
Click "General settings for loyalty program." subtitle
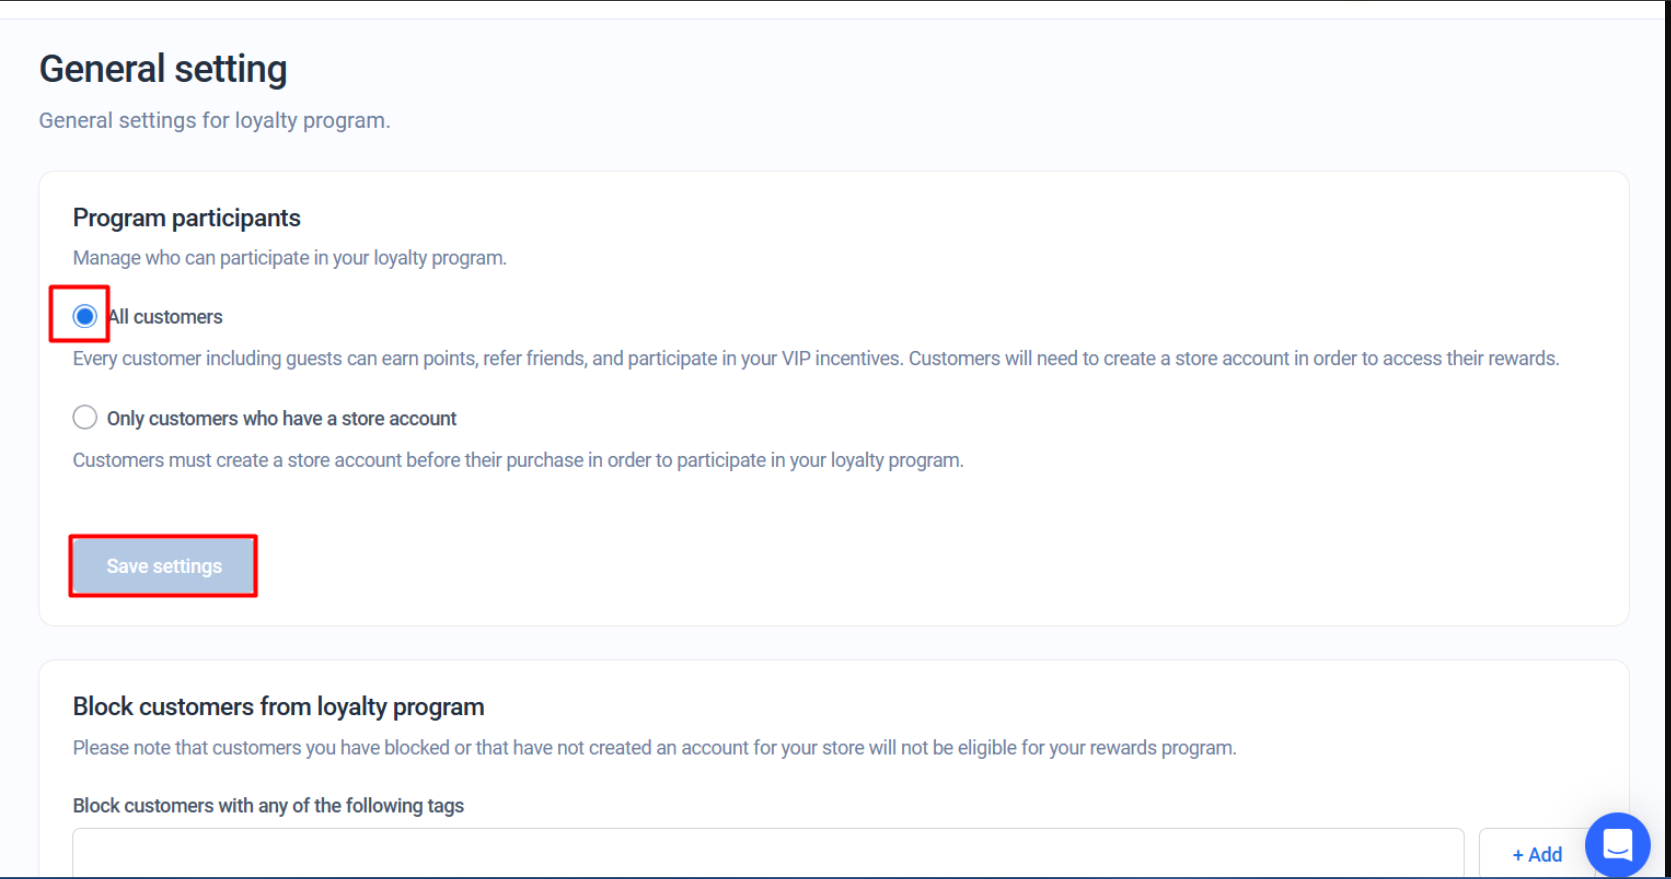click(x=214, y=120)
